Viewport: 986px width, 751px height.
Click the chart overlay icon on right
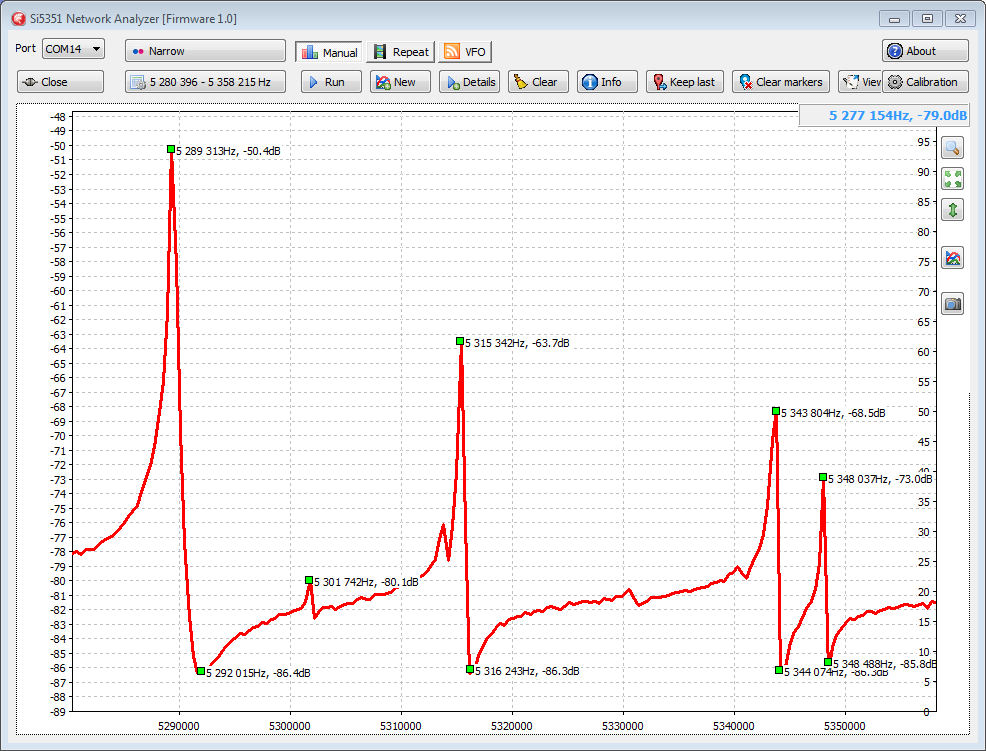pyautogui.click(x=952, y=258)
